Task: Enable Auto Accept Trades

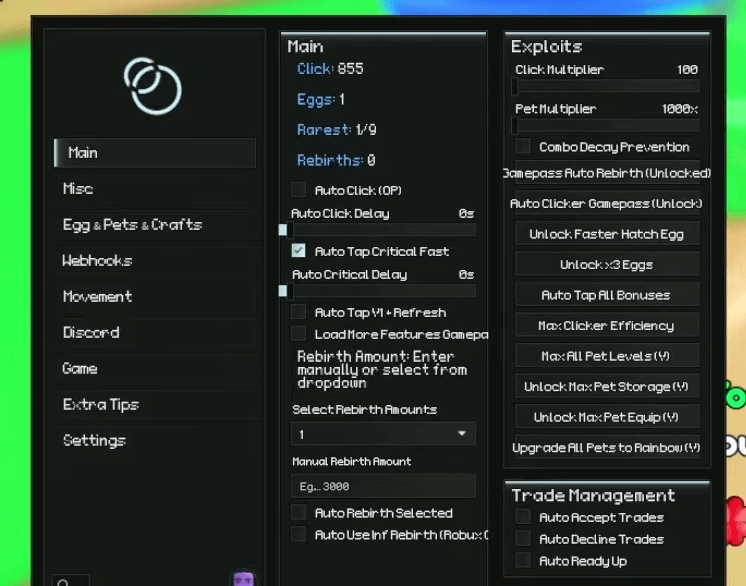Action: pos(523,517)
